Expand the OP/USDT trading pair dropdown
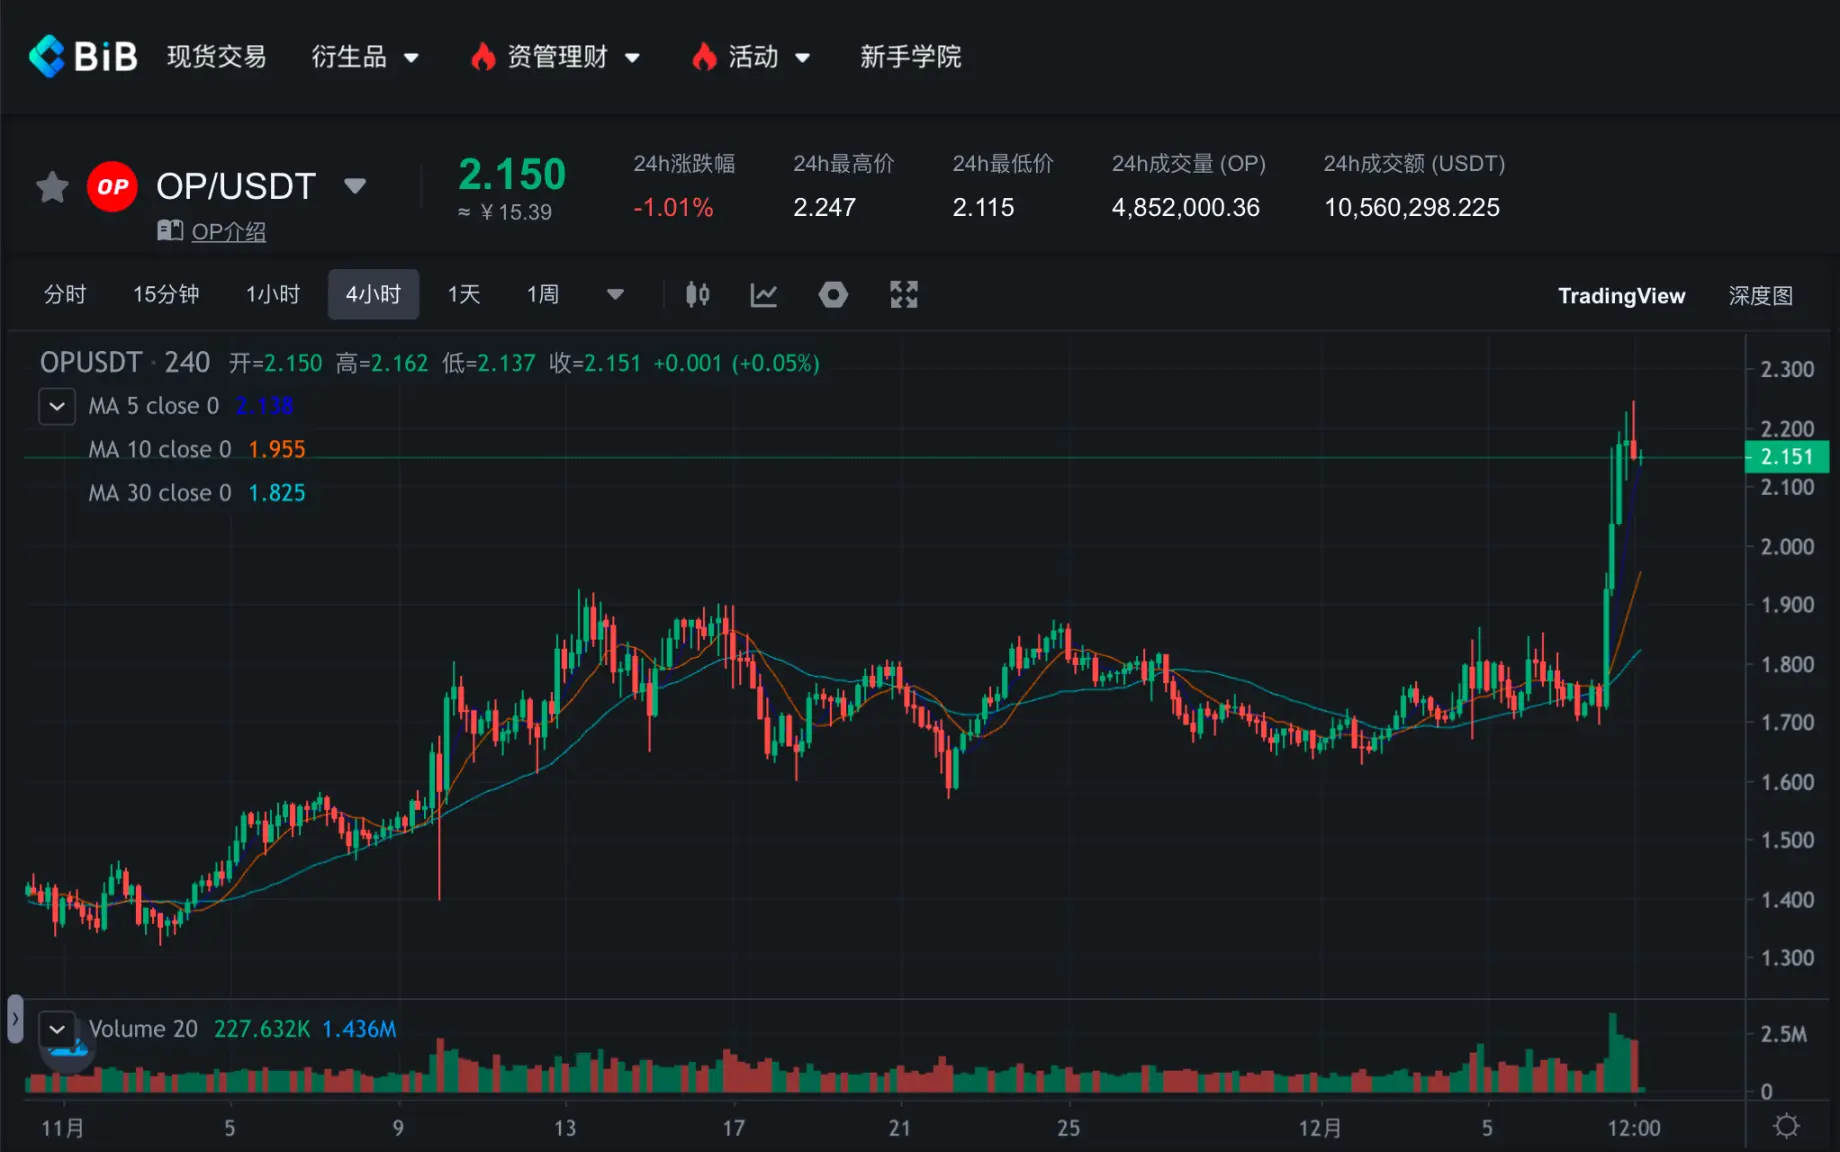 click(x=355, y=186)
